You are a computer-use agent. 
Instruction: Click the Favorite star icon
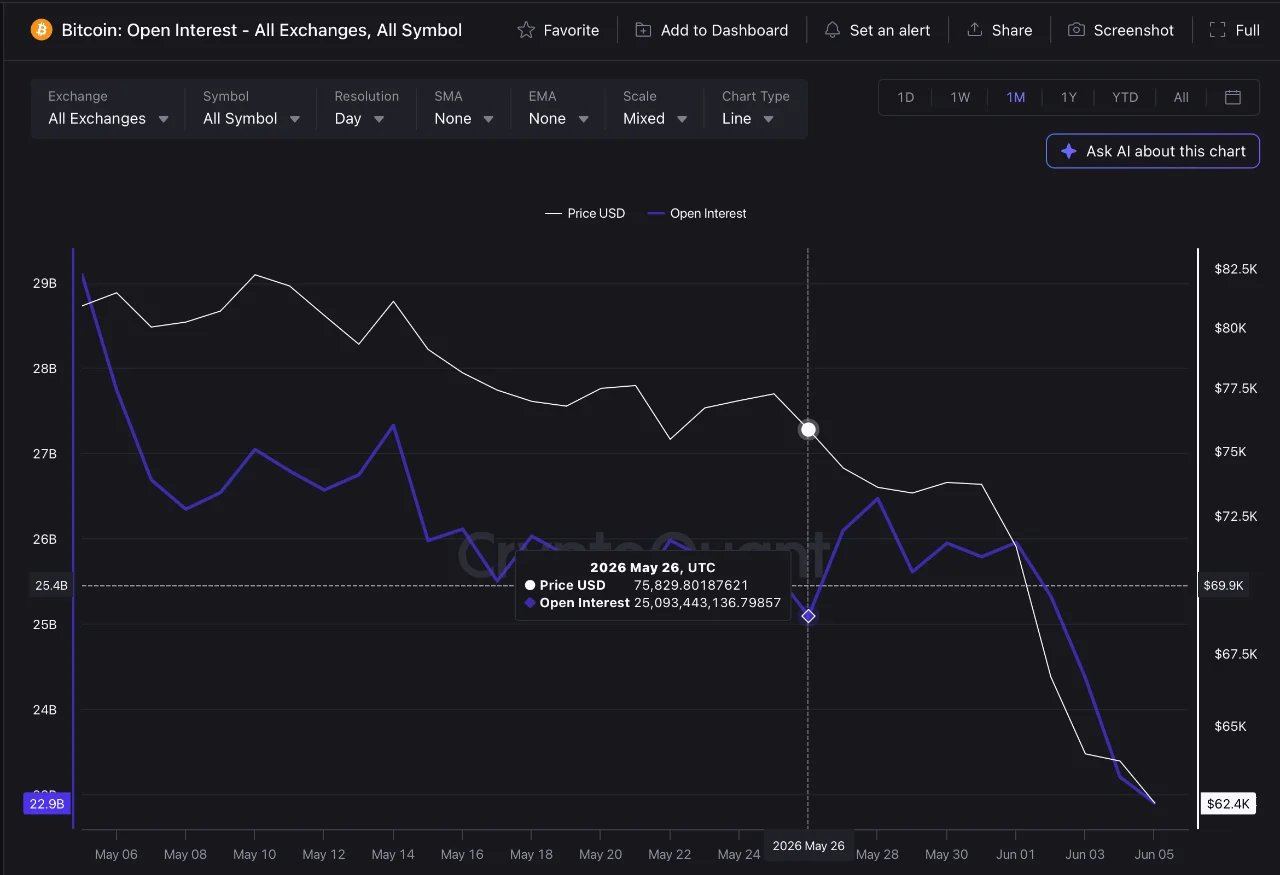(x=526, y=30)
